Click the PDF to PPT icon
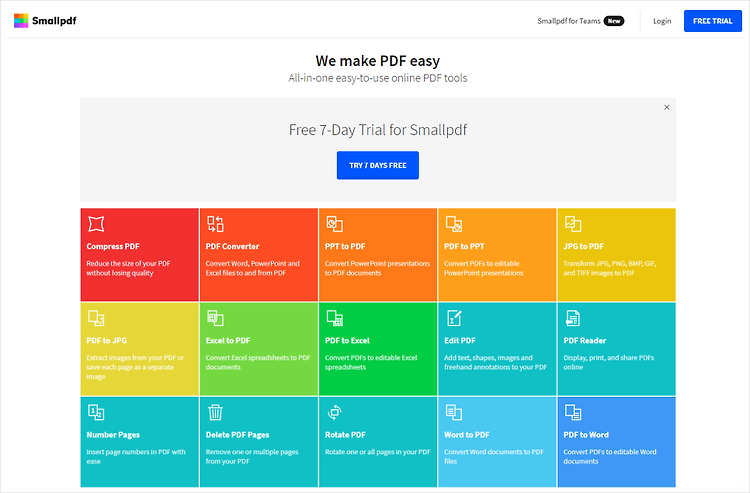The height and width of the screenshot is (493, 750). [x=454, y=224]
